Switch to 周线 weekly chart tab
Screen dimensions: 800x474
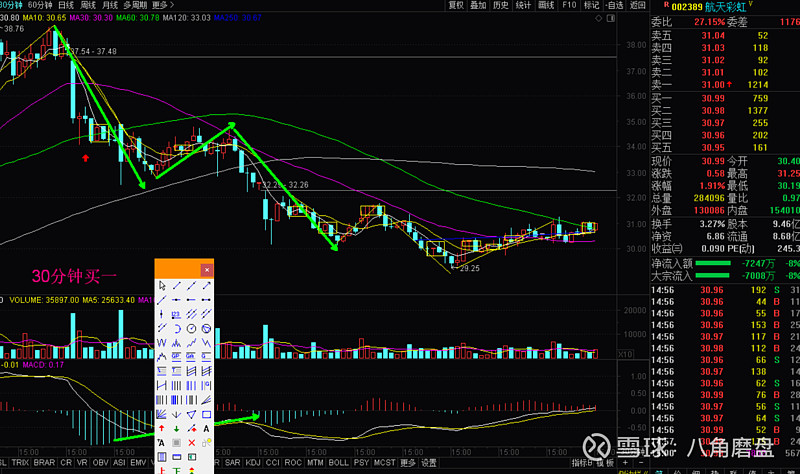(88, 5)
